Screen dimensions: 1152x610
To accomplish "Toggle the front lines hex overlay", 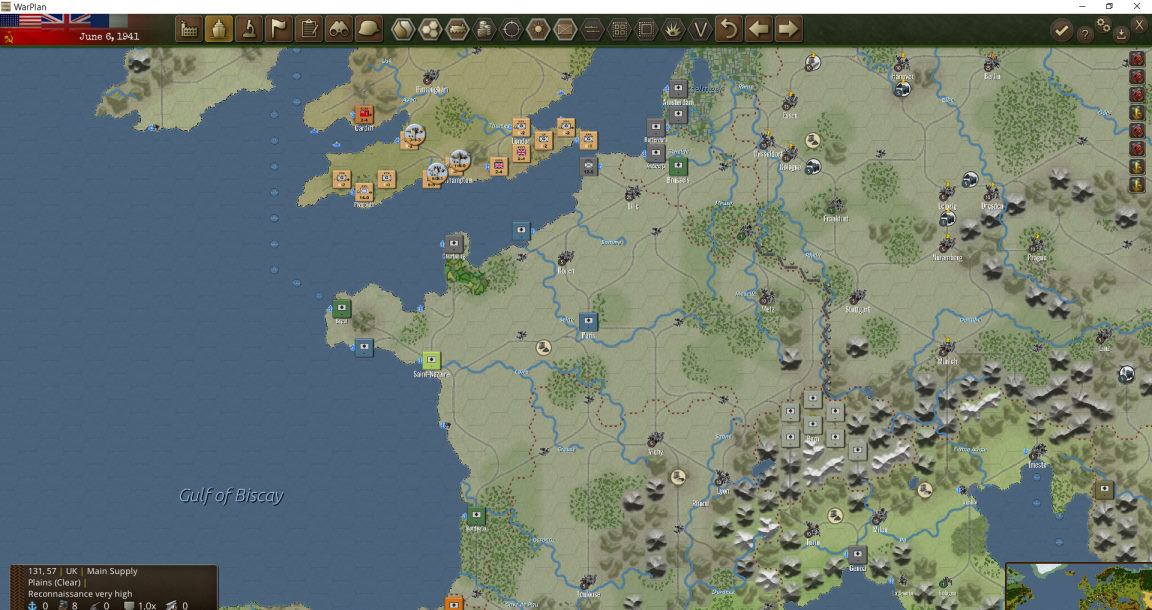I will [x=592, y=29].
